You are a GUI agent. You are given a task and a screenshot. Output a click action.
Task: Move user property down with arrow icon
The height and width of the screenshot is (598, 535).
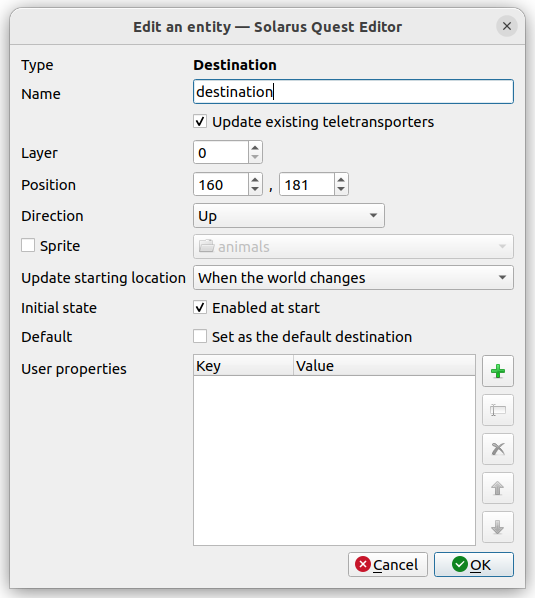click(x=498, y=527)
